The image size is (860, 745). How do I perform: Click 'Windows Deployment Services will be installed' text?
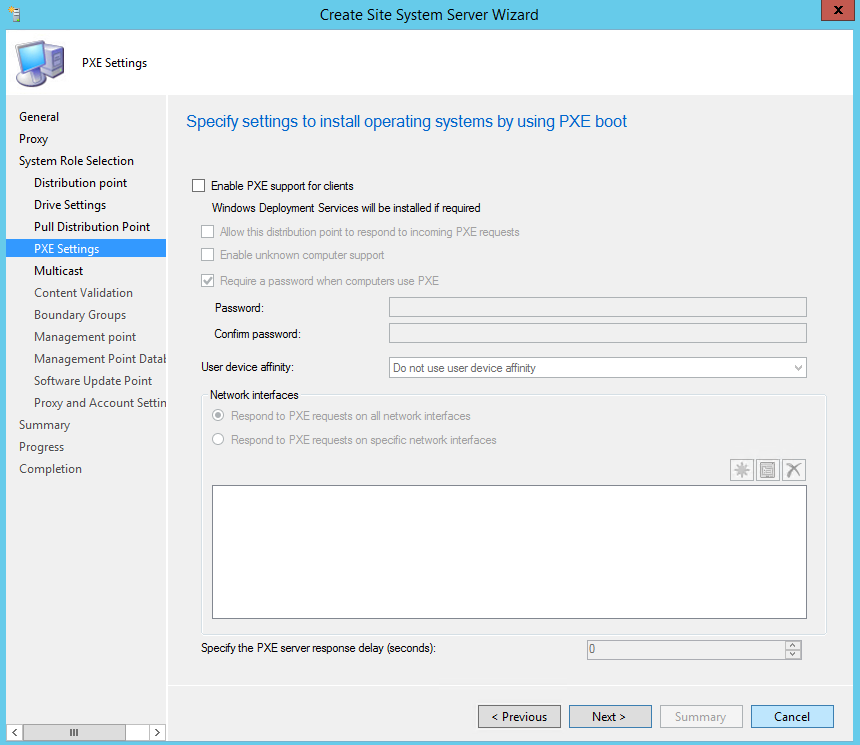pyautogui.click(x=346, y=208)
